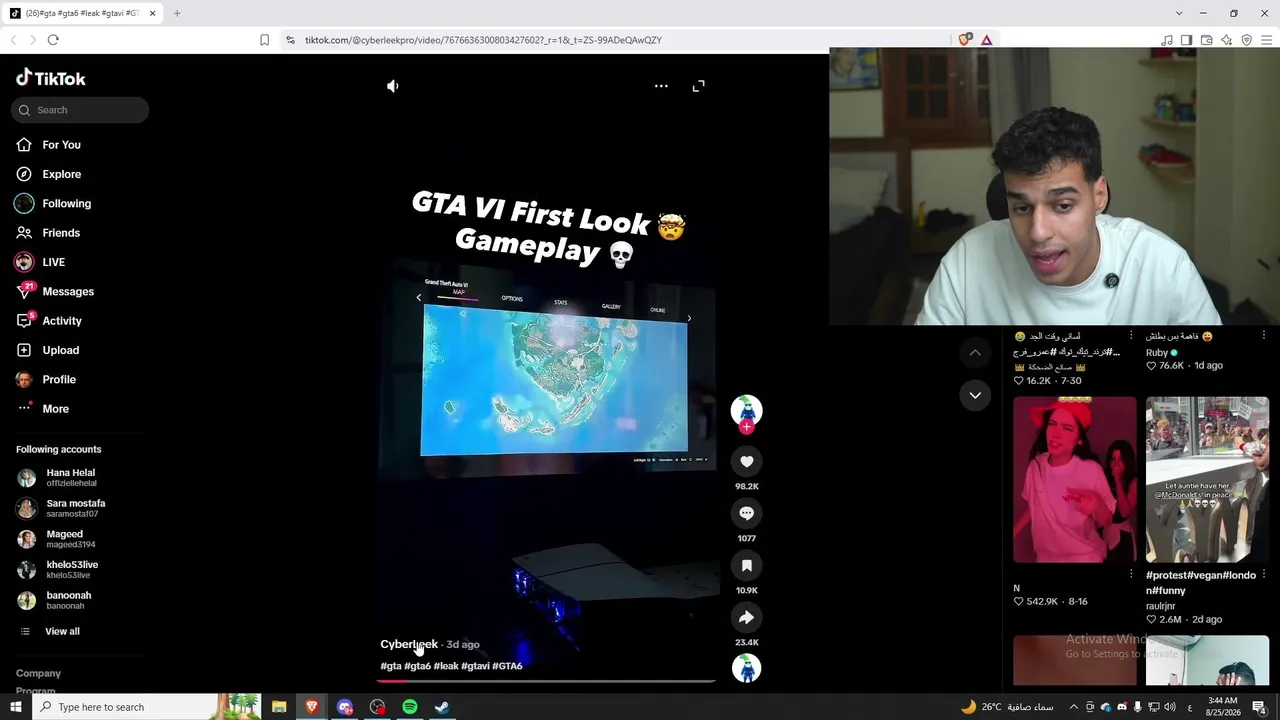Expand the tab search dropdown
Image resolution: width=1280 pixels, height=720 pixels.
pos(1179,13)
